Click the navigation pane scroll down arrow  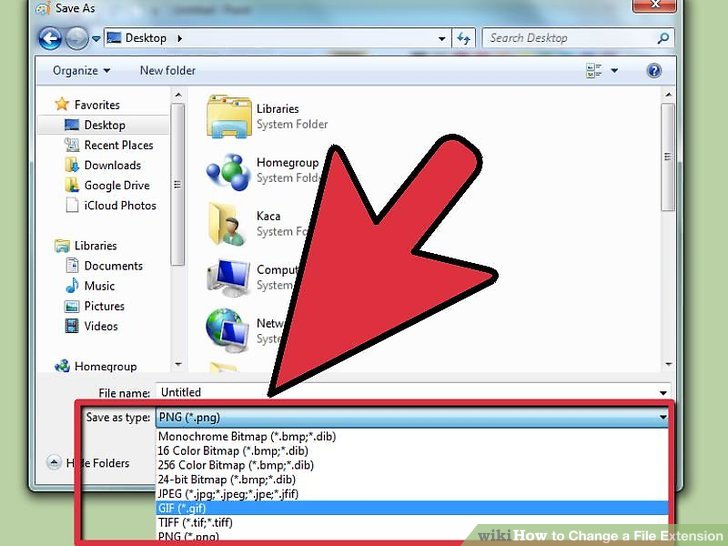(178, 364)
